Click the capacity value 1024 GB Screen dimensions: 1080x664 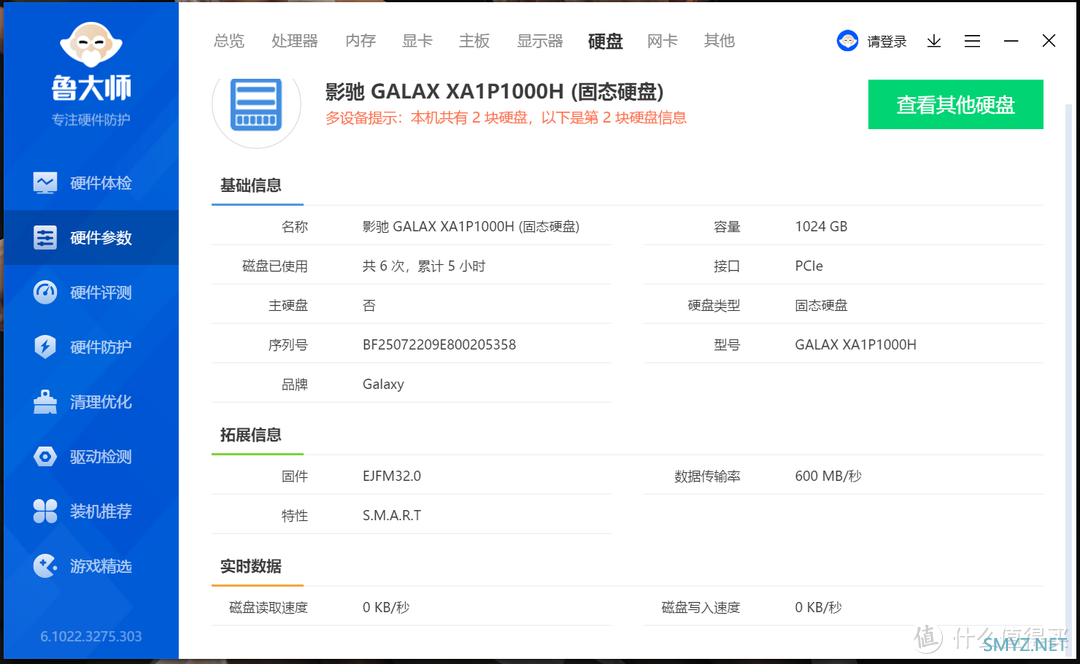821,227
